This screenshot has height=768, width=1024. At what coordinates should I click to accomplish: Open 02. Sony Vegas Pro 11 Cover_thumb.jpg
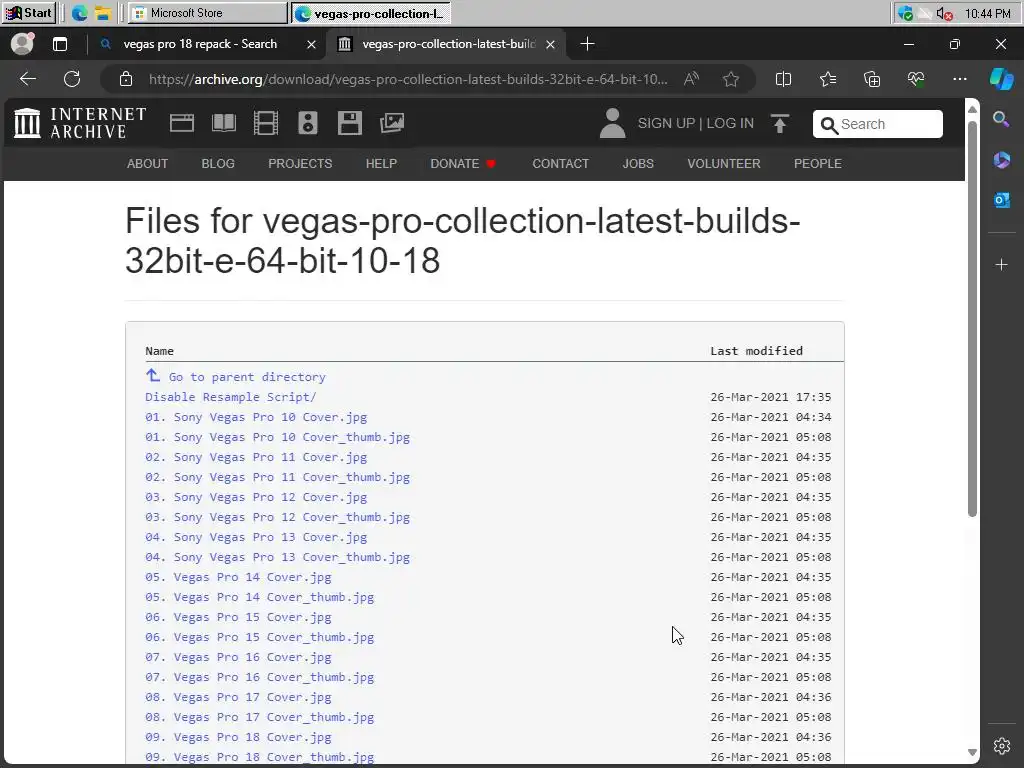click(x=278, y=477)
